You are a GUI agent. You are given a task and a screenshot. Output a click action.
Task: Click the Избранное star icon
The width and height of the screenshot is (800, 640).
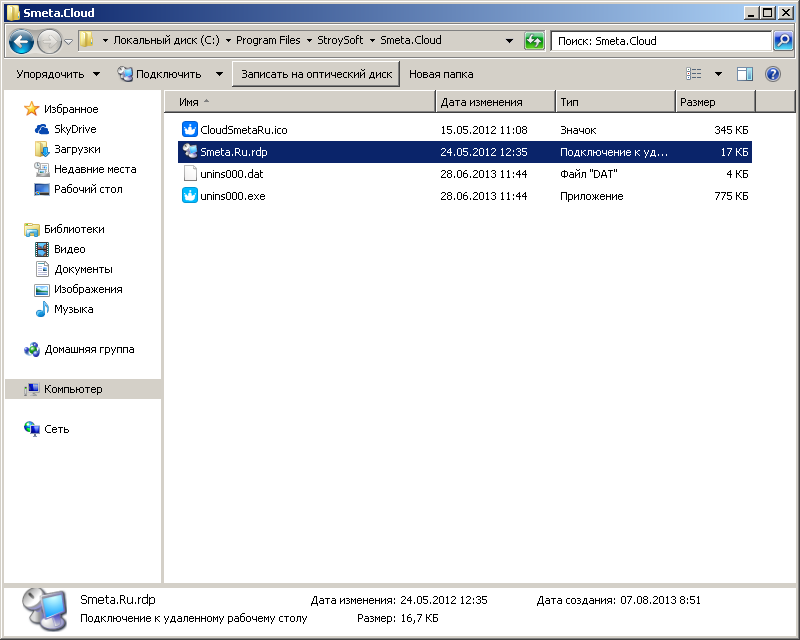click(x=31, y=108)
